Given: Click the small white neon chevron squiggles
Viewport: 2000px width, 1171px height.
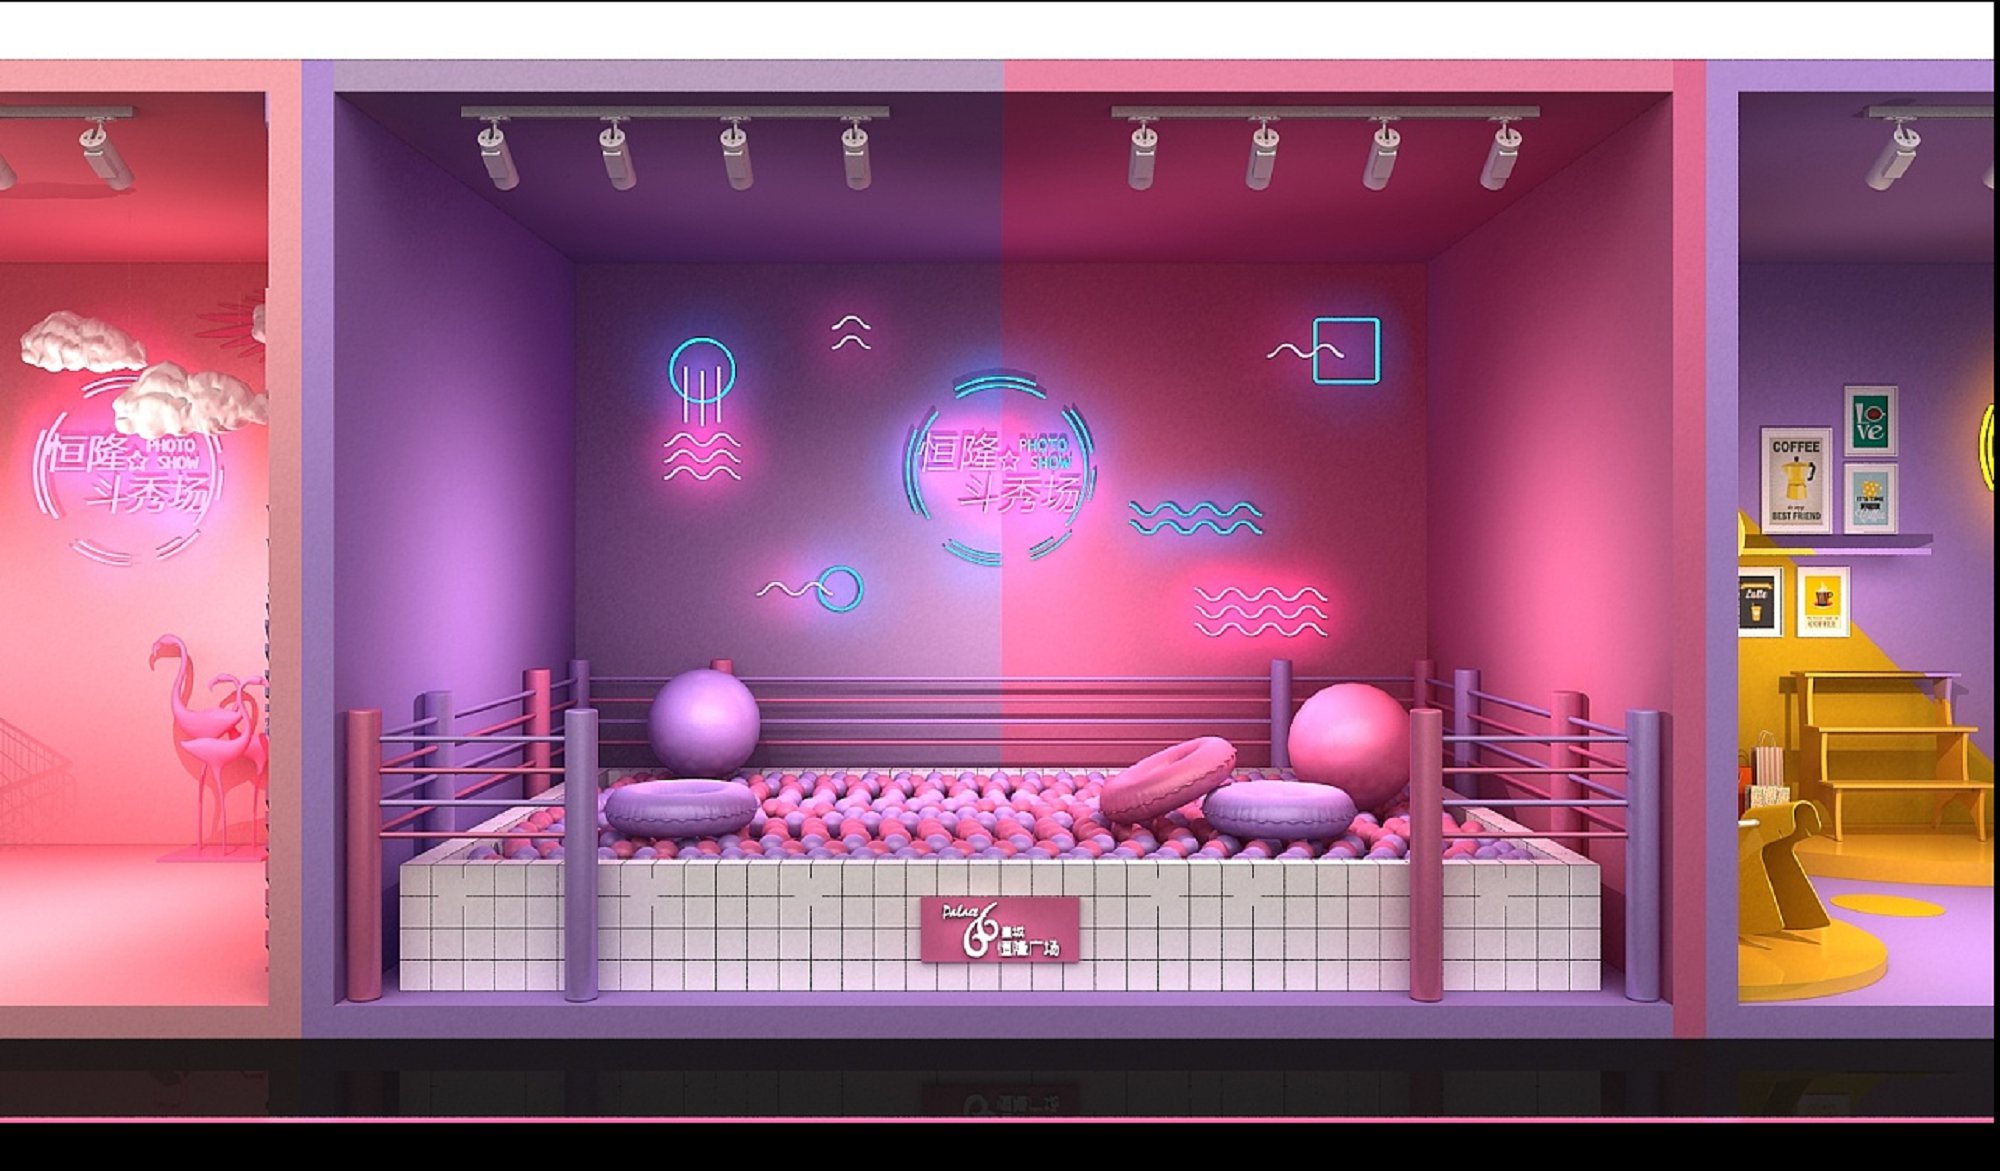Looking at the screenshot, I should [851, 333].
